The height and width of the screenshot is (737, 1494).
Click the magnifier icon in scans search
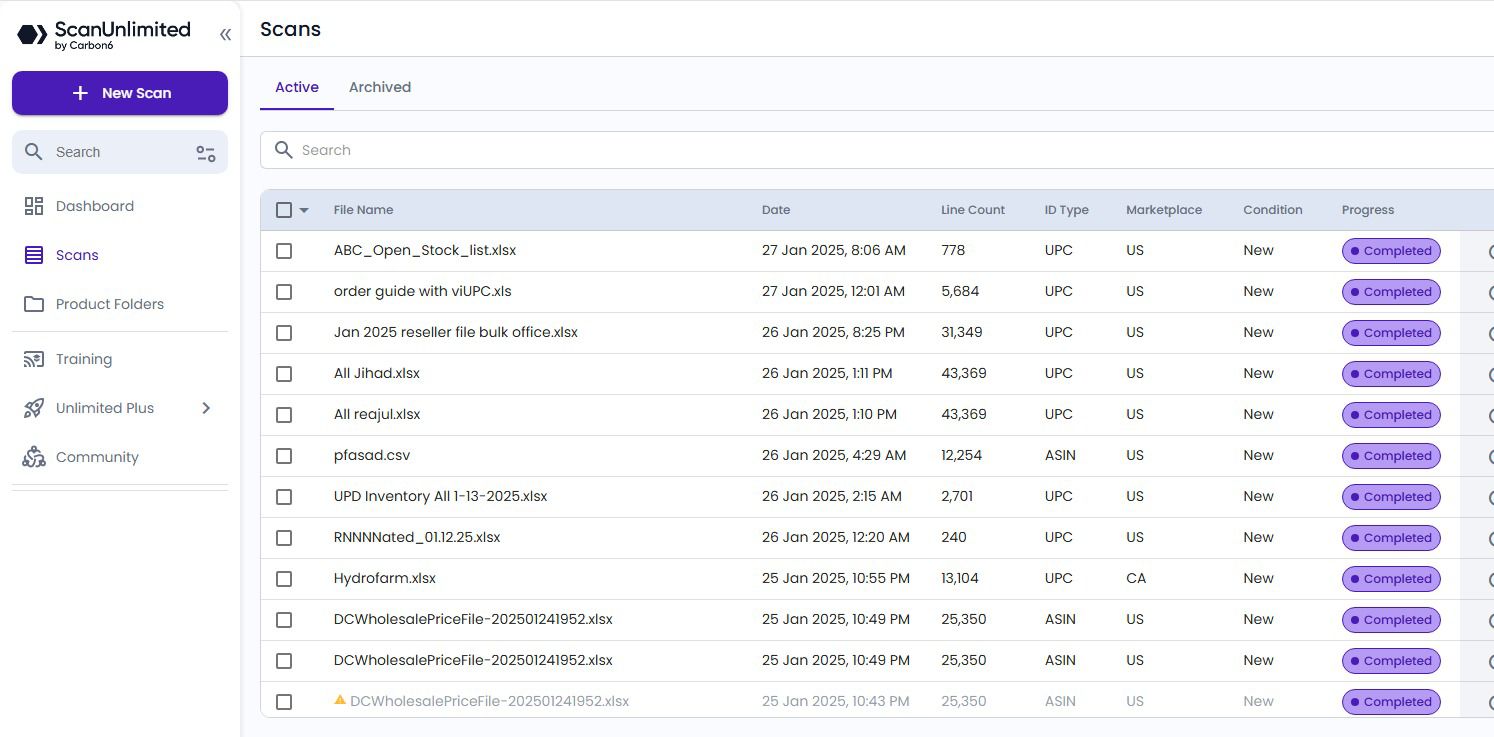pos(284,150)
